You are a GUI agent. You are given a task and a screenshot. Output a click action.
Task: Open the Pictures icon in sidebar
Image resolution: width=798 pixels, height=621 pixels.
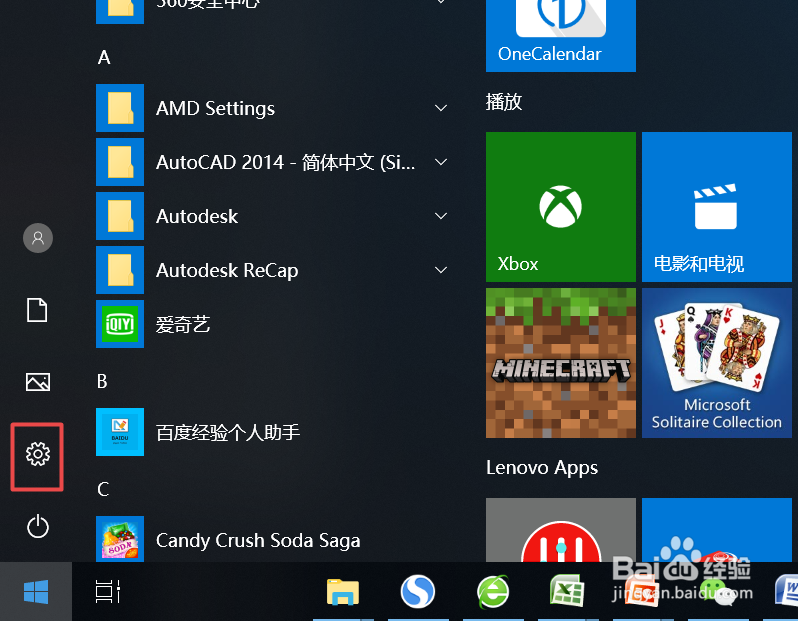(x=38, y=382)
